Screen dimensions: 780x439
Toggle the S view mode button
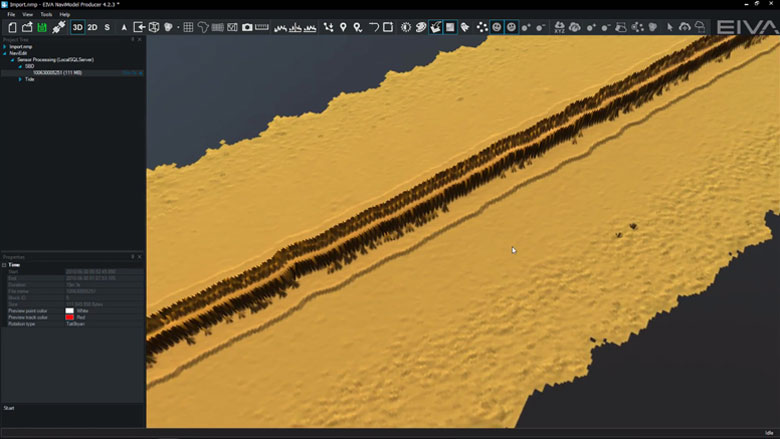pos(107,27)
